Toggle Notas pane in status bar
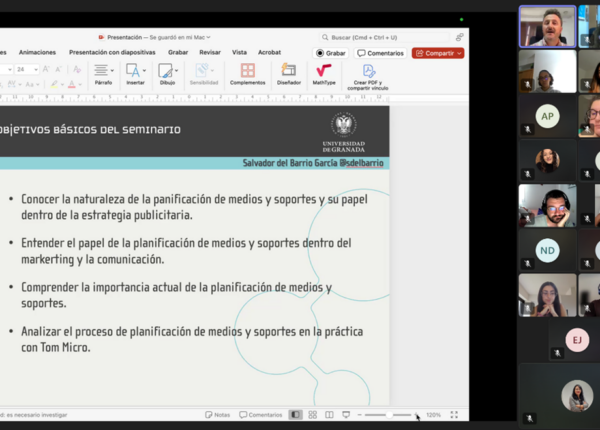The image size is (600, 430). (x=217, y=414)
